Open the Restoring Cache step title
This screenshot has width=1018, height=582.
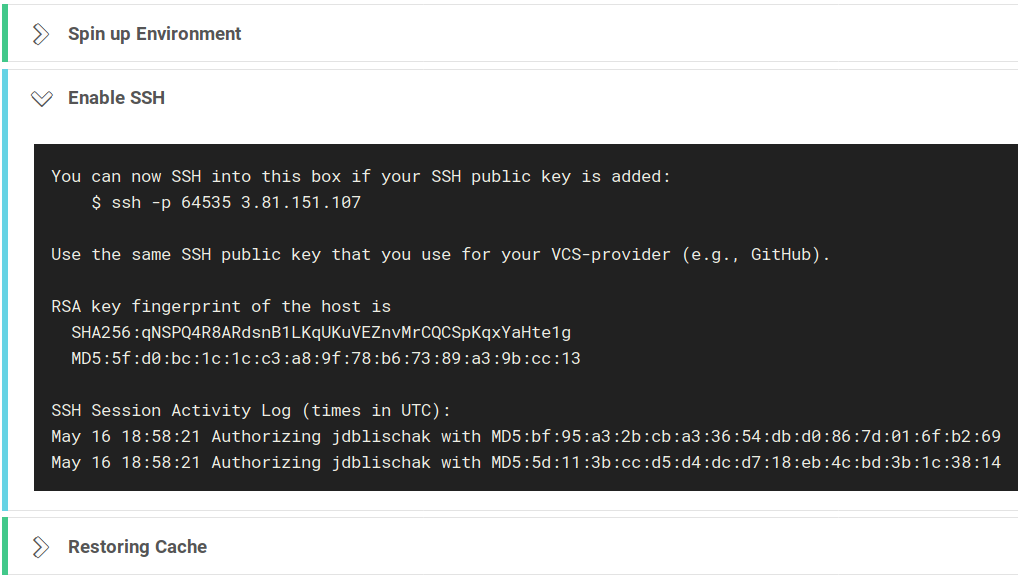point(138,547)
